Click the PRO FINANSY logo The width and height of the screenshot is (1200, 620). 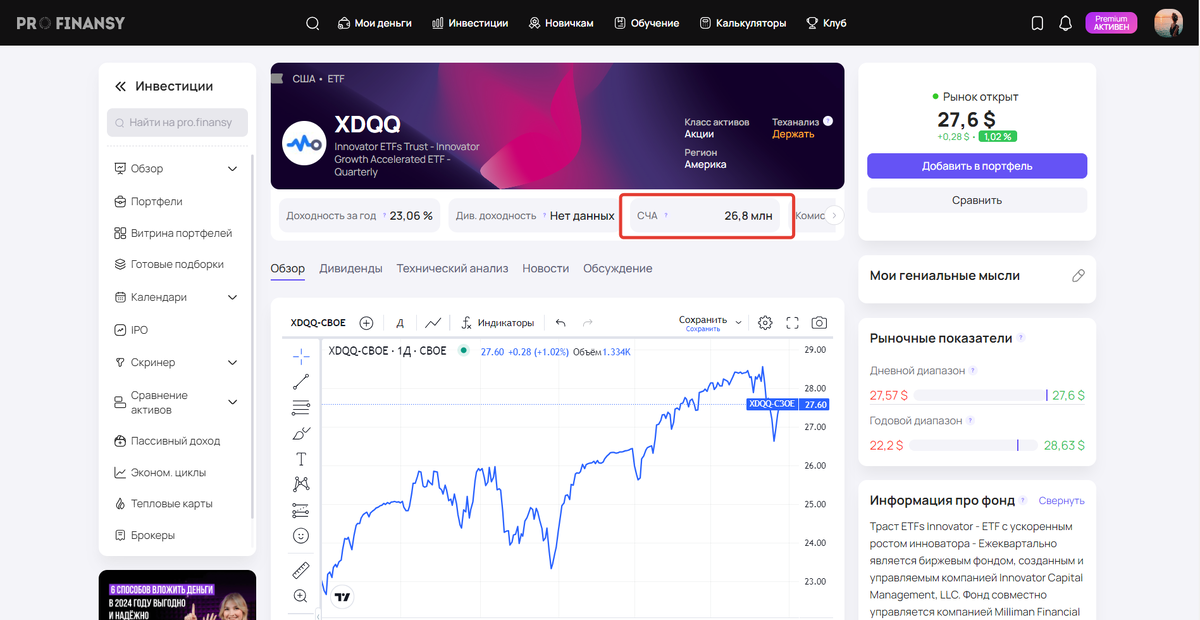coord(70,23)
